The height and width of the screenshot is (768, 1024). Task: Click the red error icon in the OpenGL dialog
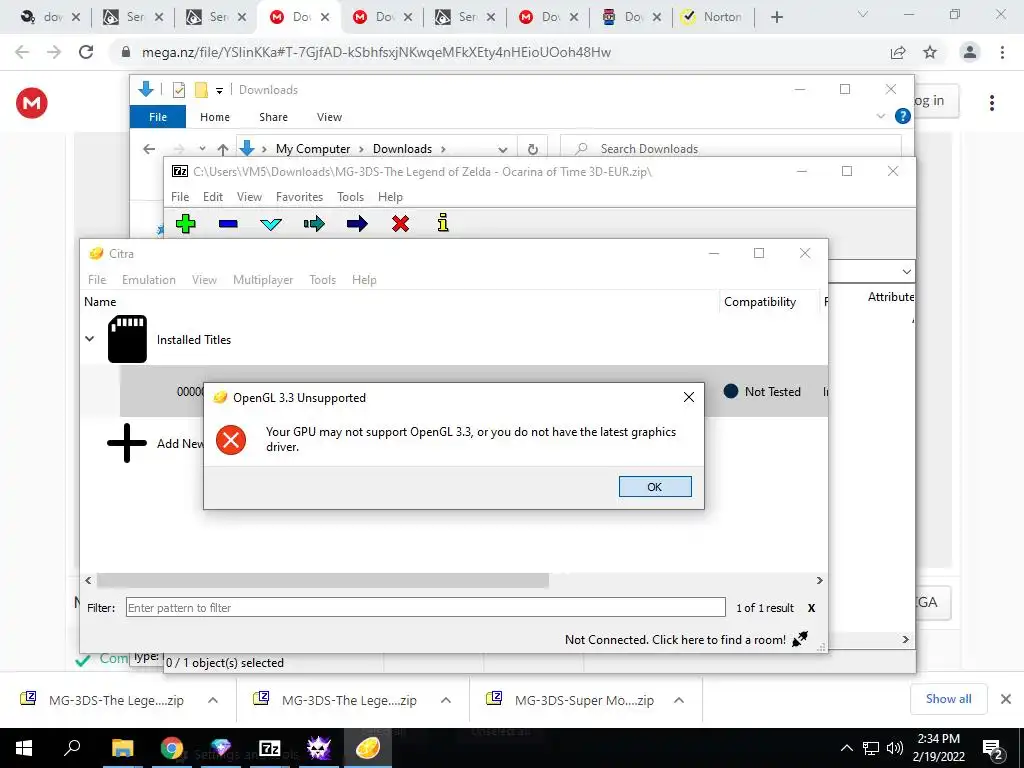point(231,440)
